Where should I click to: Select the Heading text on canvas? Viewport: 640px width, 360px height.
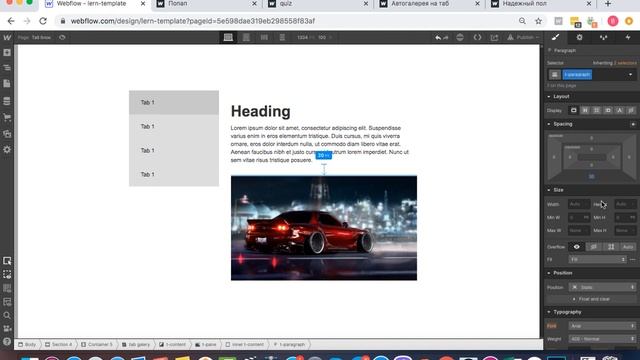260,111
